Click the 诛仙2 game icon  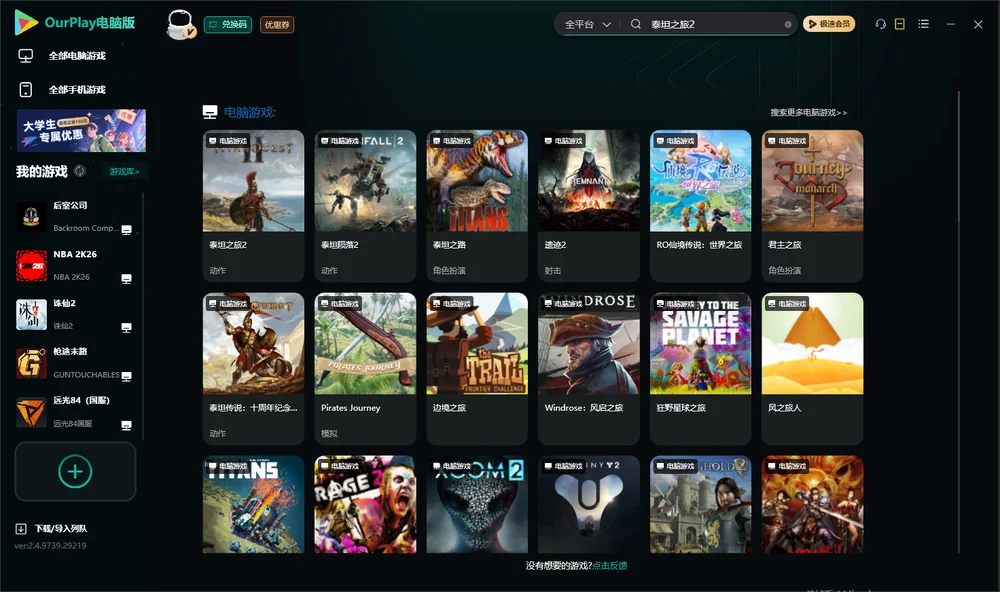tap(31, 314)
